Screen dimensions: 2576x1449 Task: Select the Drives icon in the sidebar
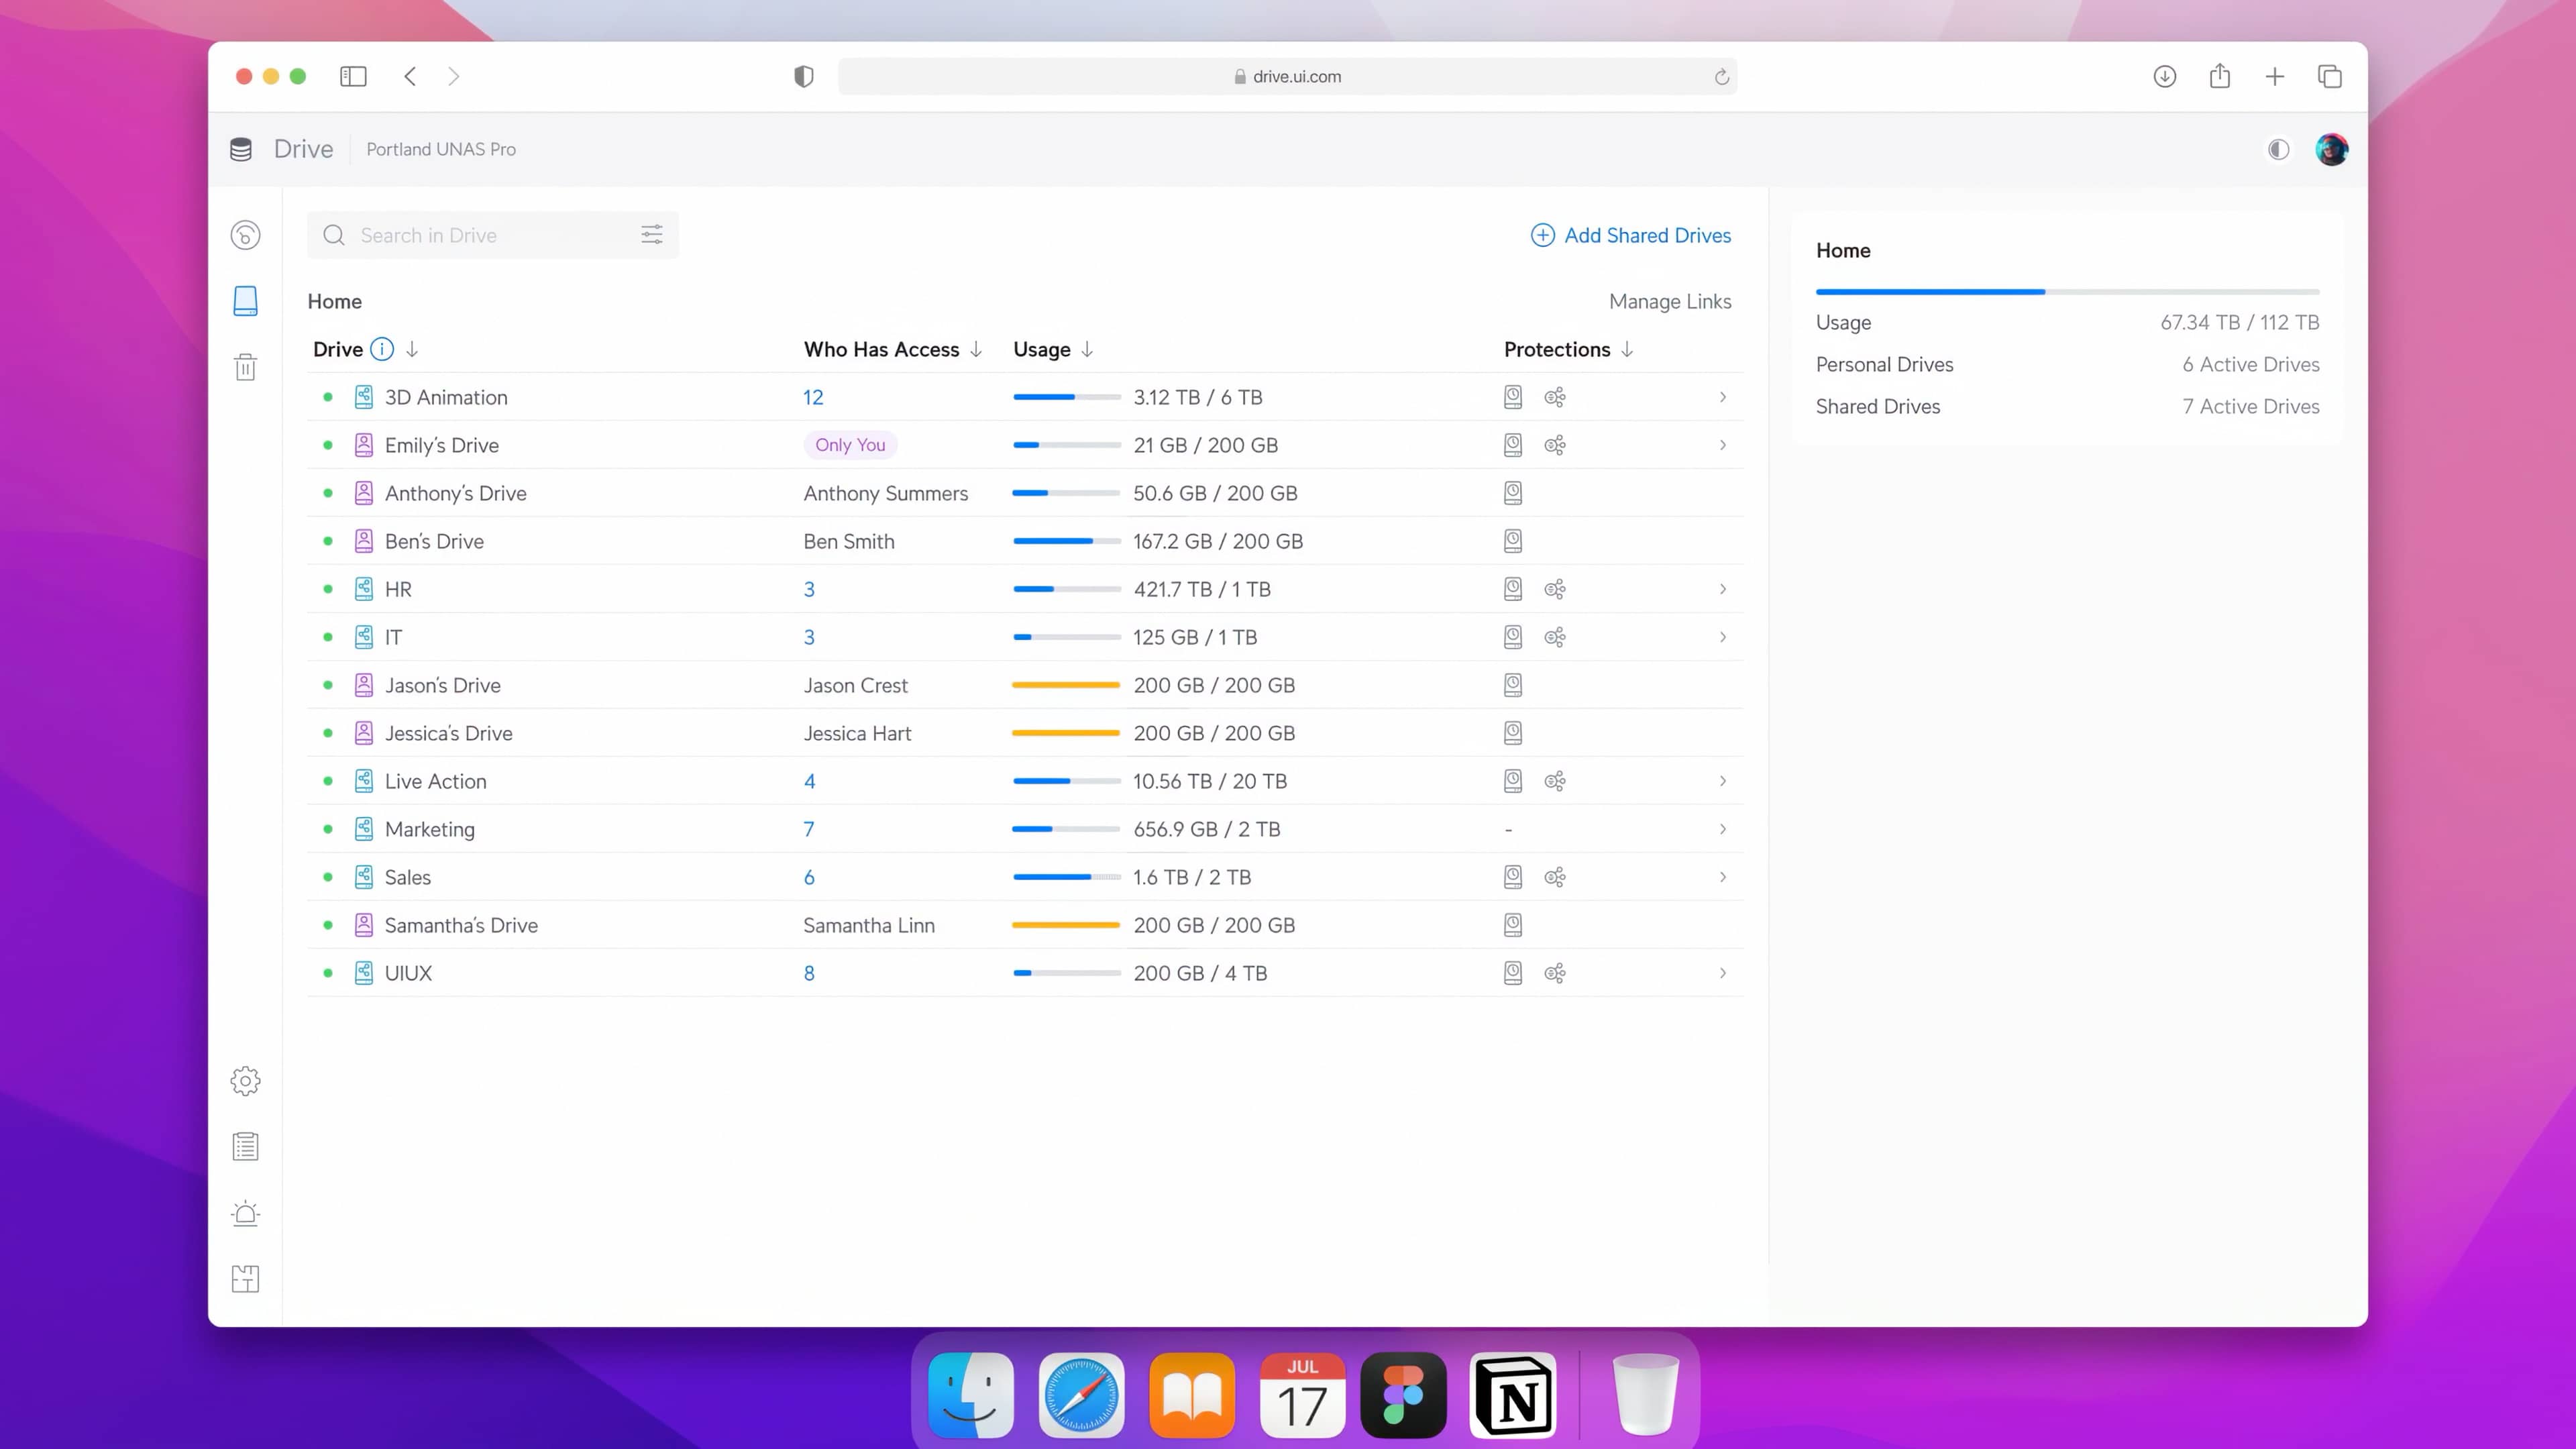tap(245, 300)
